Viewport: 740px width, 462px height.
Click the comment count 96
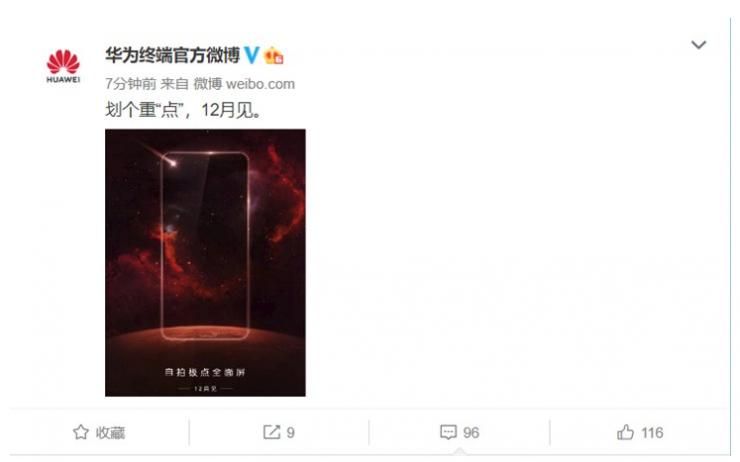click(471, 432)
